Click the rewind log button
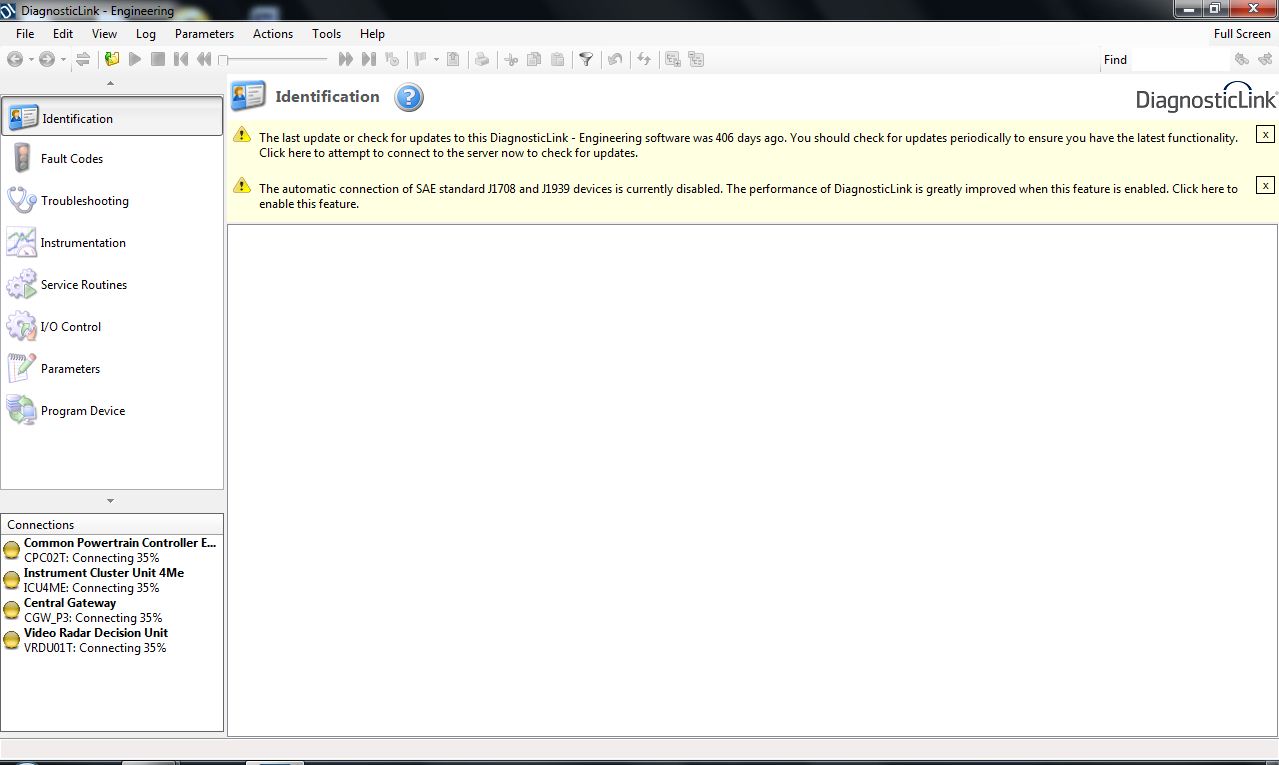The height and width of the screenshot is (765, 1279). [x=204, y=59]
